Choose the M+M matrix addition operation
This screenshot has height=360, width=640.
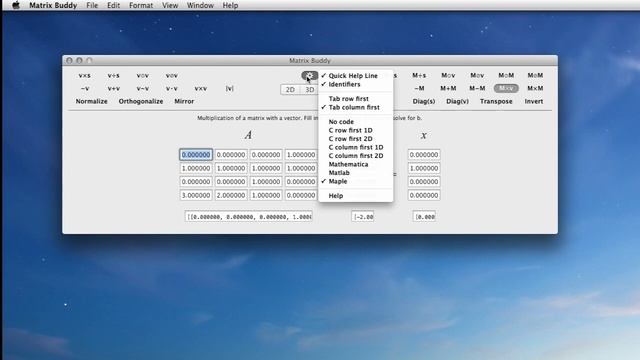[x=448, y=89]
